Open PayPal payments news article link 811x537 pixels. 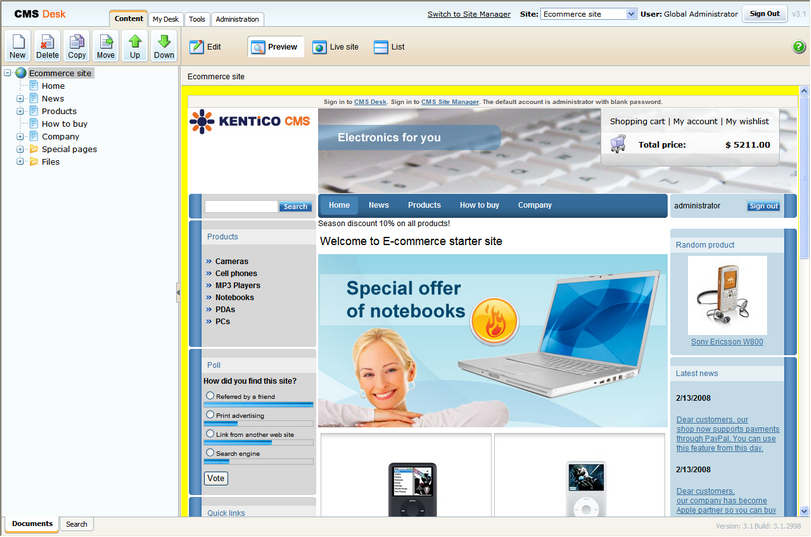727,434
